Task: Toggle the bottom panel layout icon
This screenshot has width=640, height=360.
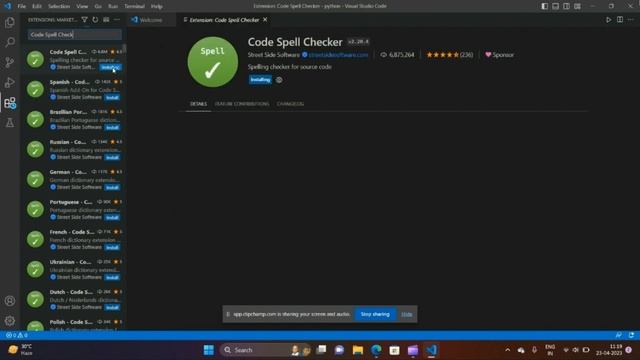Action: tap(556, 6)
